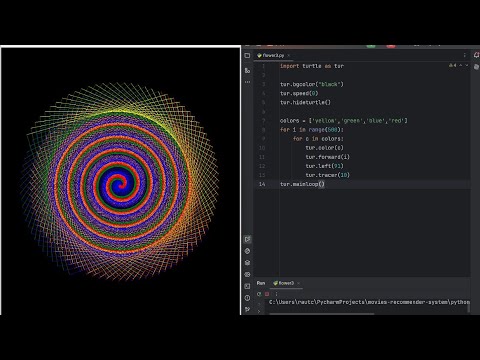Click the 'import turtle as tur' line
Screen dimensions: 480x360
(x=312, y=66)
